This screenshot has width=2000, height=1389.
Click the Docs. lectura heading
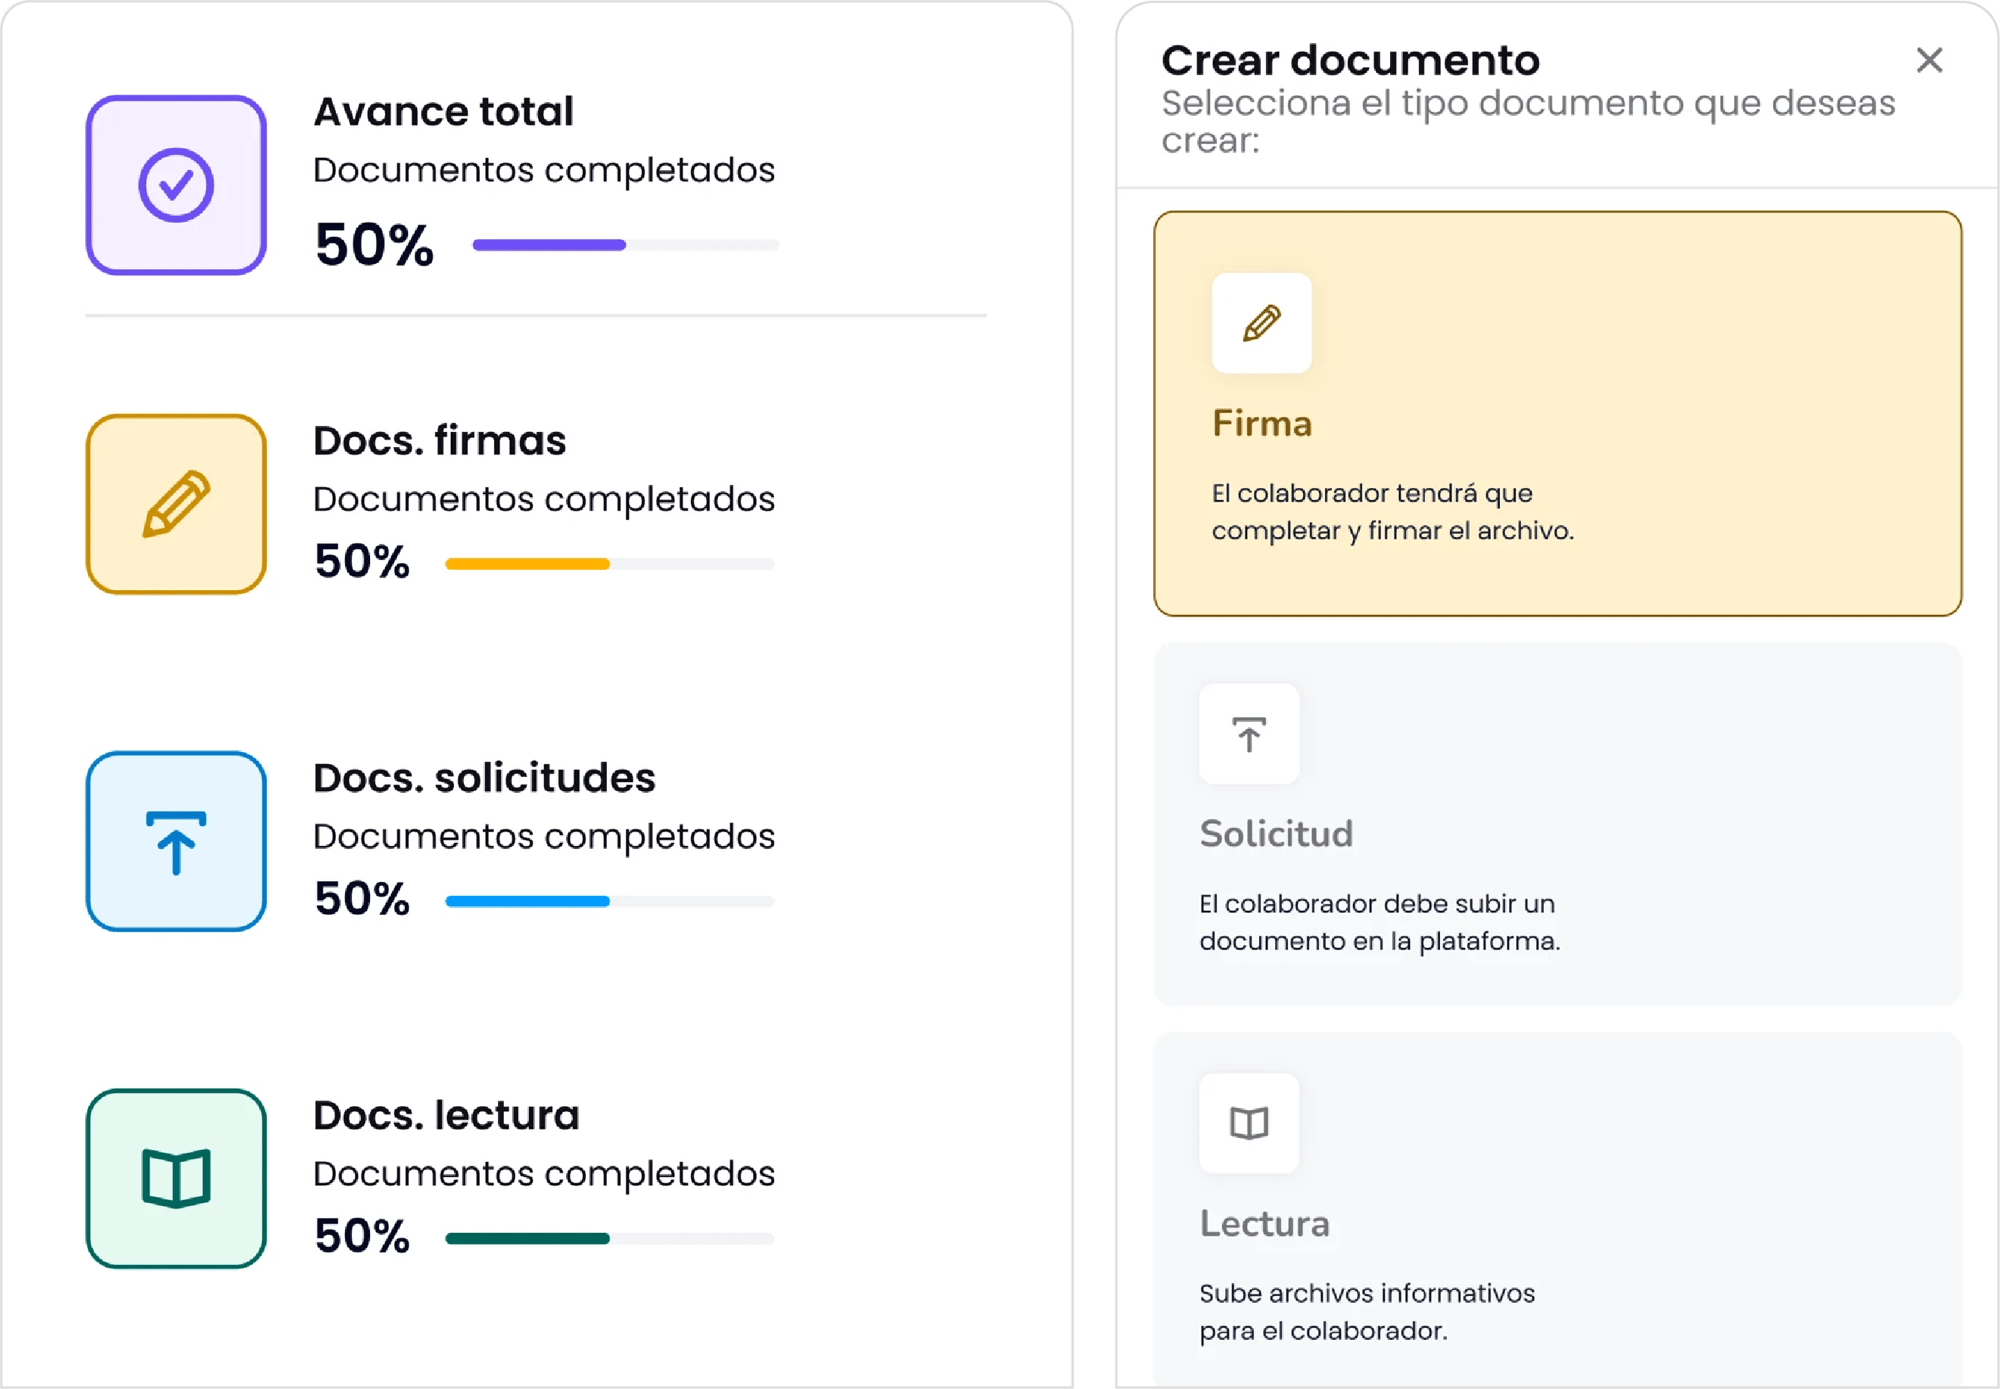point(446,1115)
